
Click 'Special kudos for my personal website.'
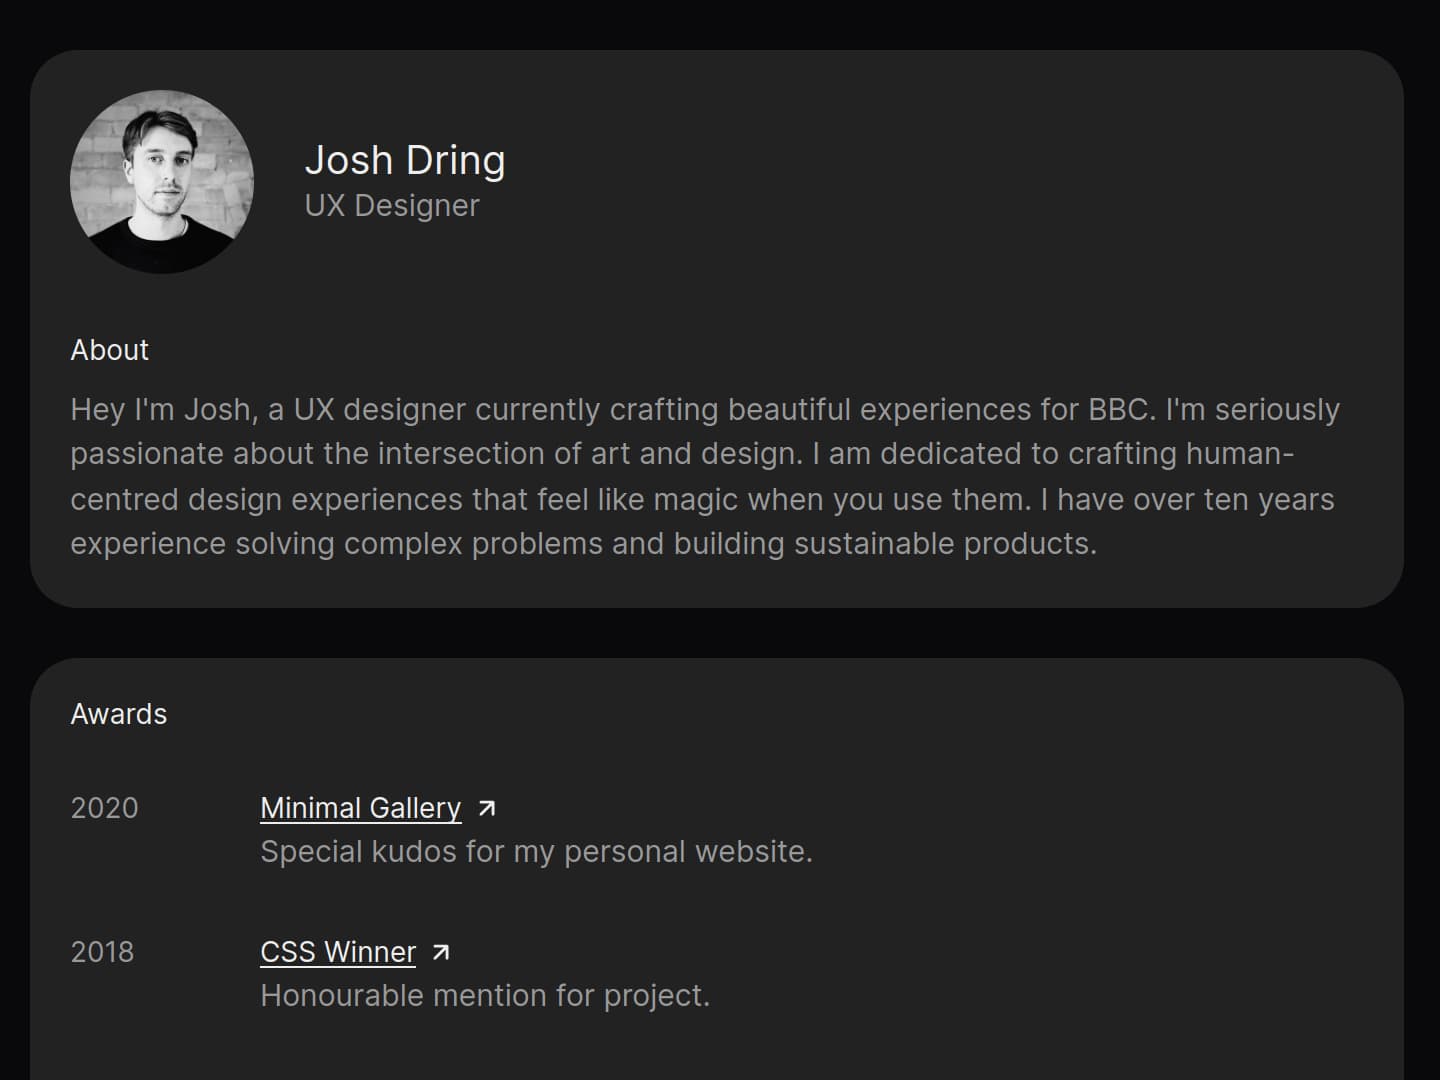[536, 852]
